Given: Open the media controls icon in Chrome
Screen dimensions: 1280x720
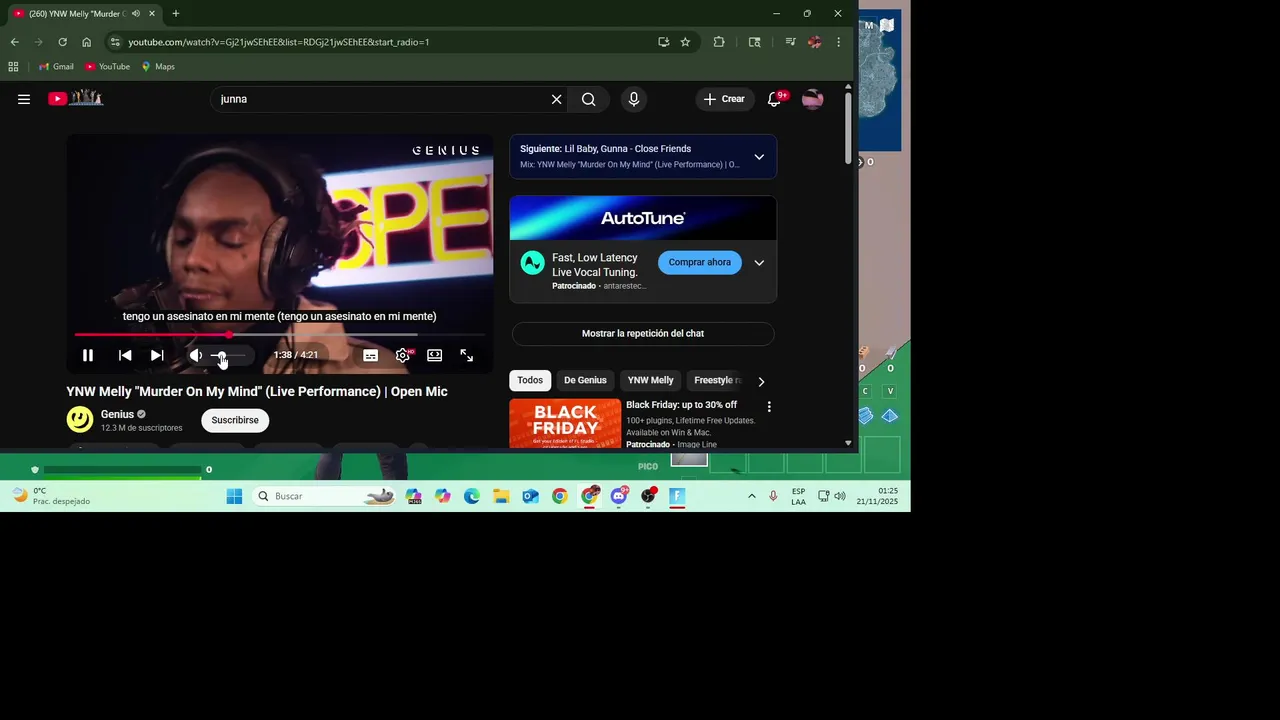Looking at the screenshot, I should point(790,42).
